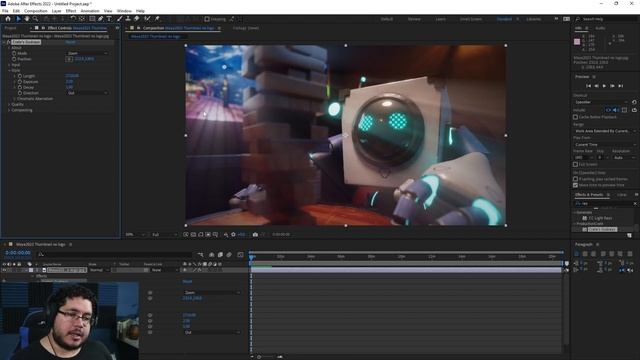
Task: Toggle layer visibility eye in timeline
Action: (4, 270)
